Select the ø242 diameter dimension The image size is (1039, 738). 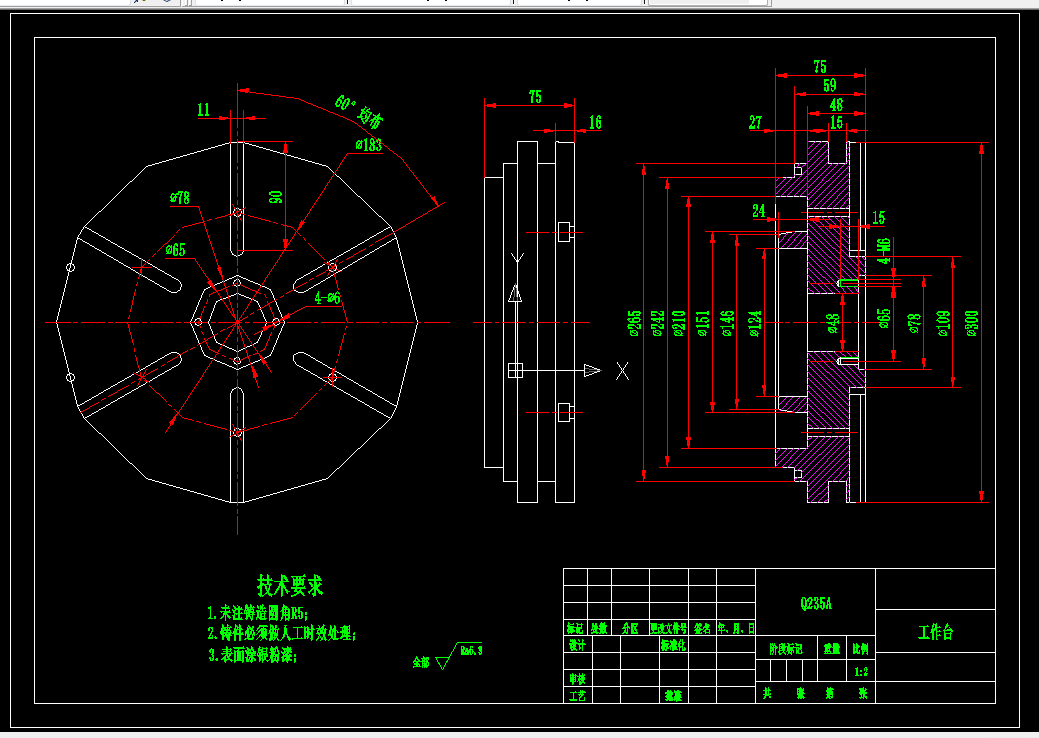click(x=657, y=323)
